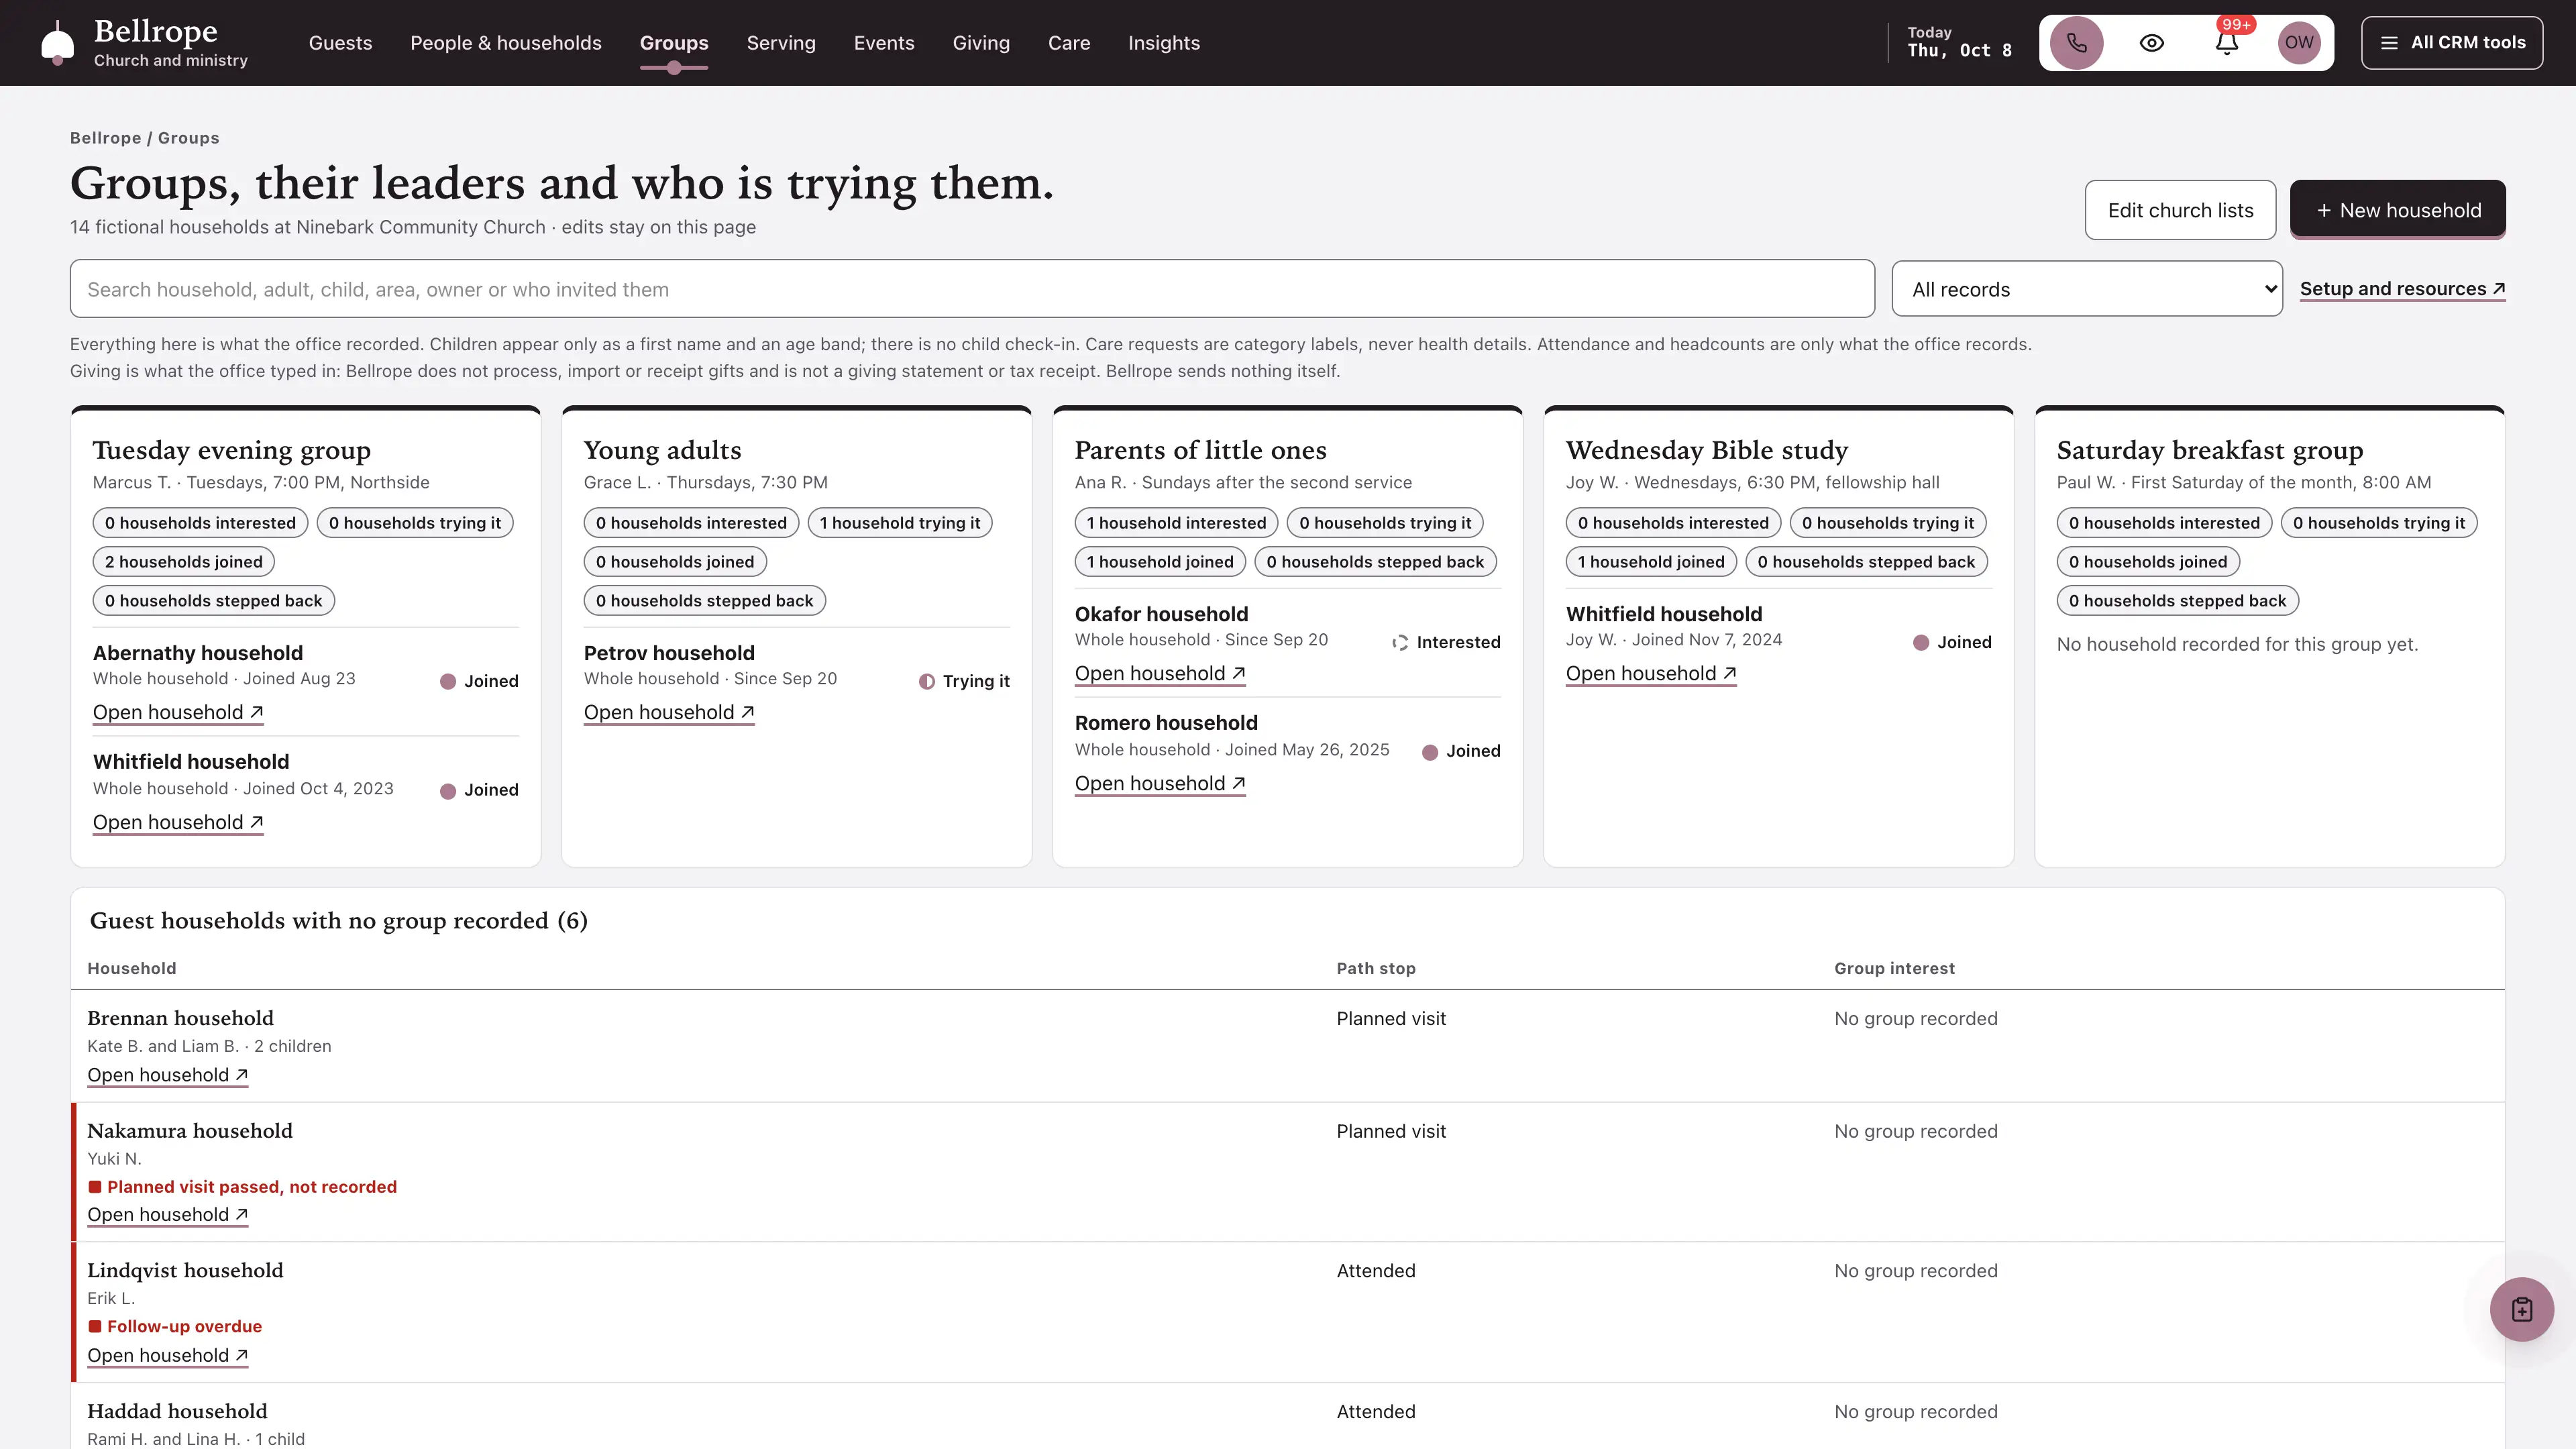2576x1449 pixels.
Task: Open household link under Petrov household
Action: point(669,712)
